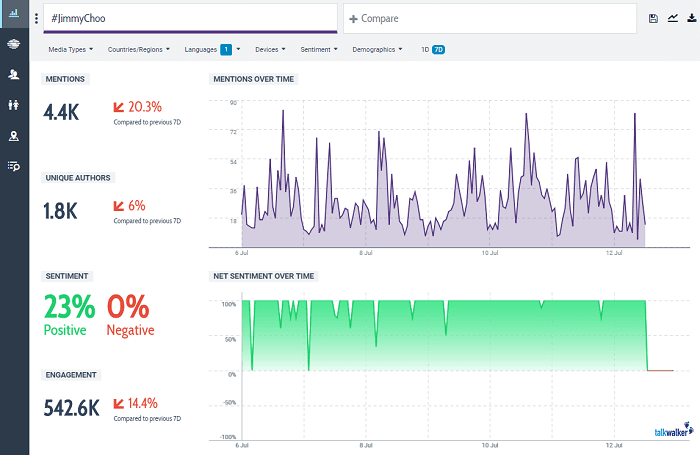700x455 pixels.
Task: Select the 7D time range
Action: click(438, 49)
